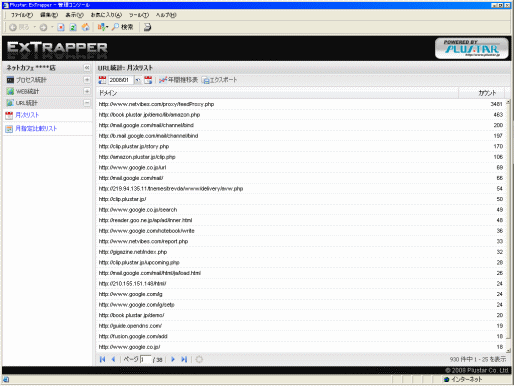This screenshot has width=514, height=386.
Task: Select the www.netvibes.com/report.php row
Action: click(301, 241)
